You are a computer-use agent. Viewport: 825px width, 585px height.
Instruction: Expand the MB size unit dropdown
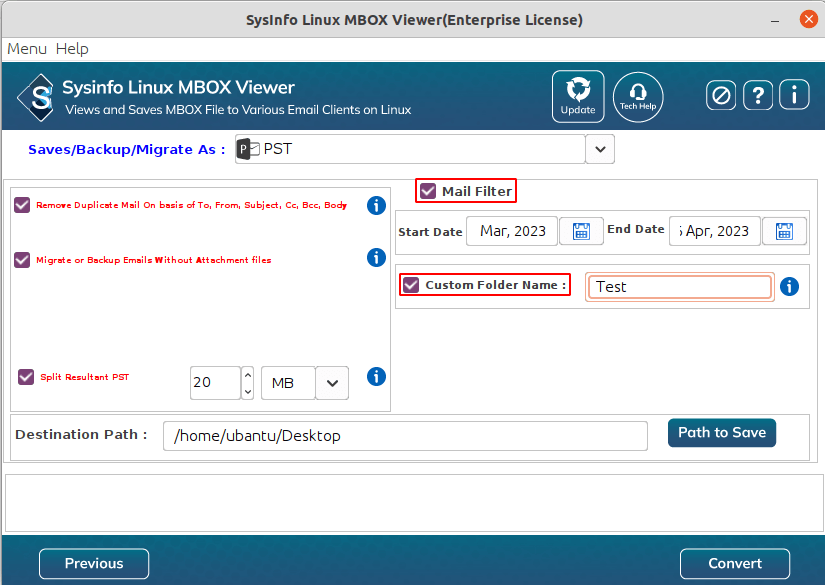[x=332, y=383]
